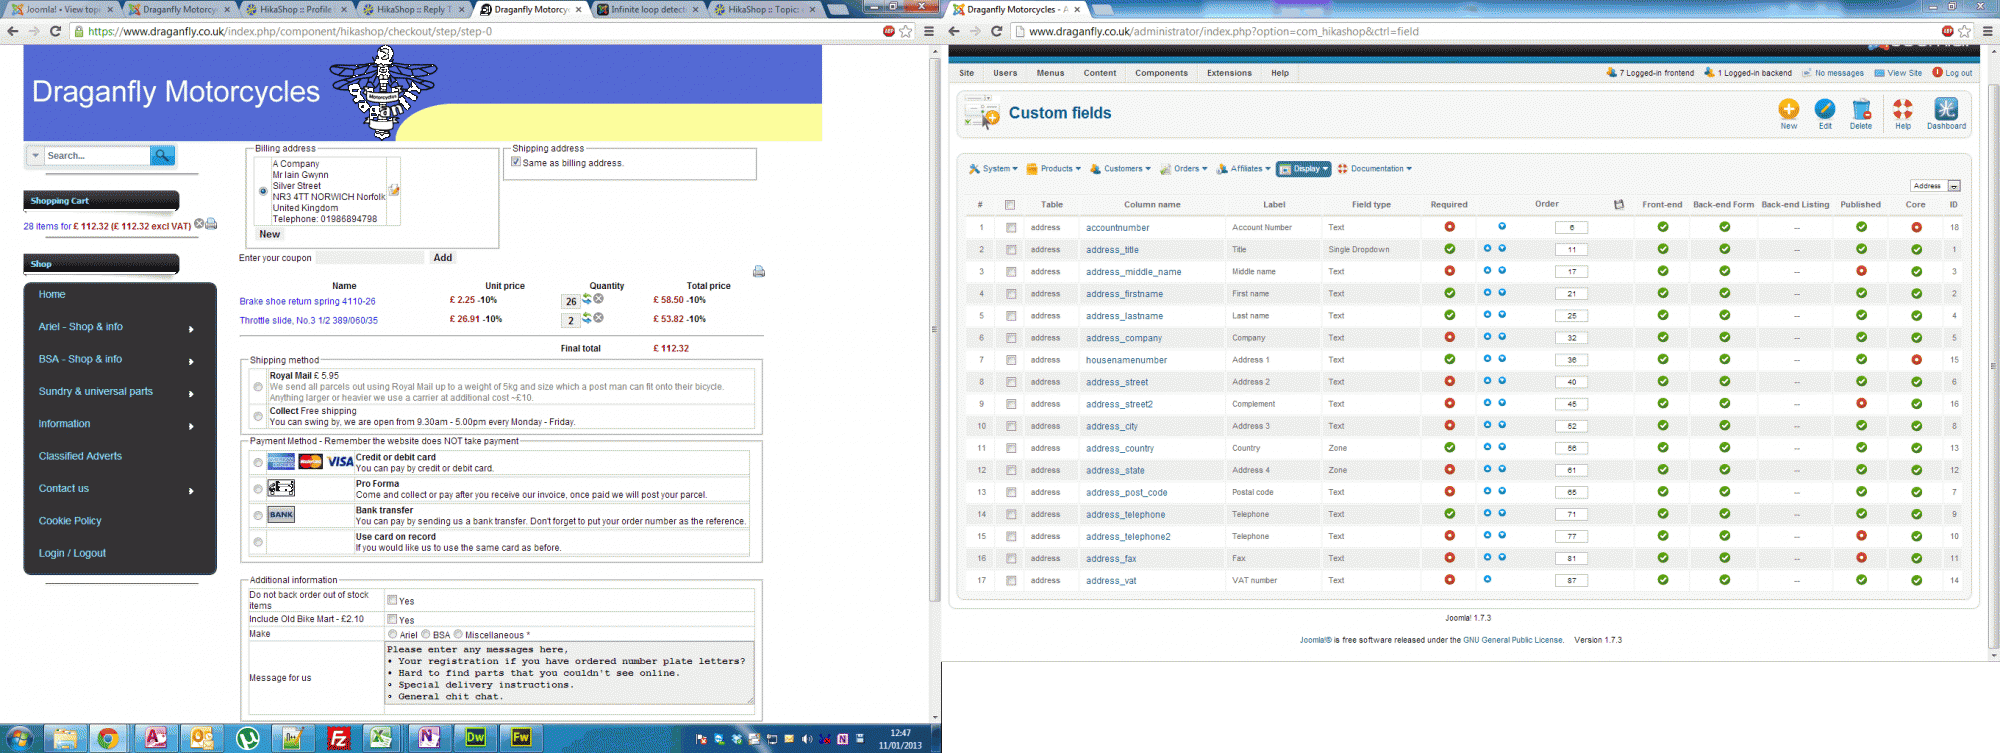
Task: Select the Royal Mail shipping method
Action: pos(258,387)
